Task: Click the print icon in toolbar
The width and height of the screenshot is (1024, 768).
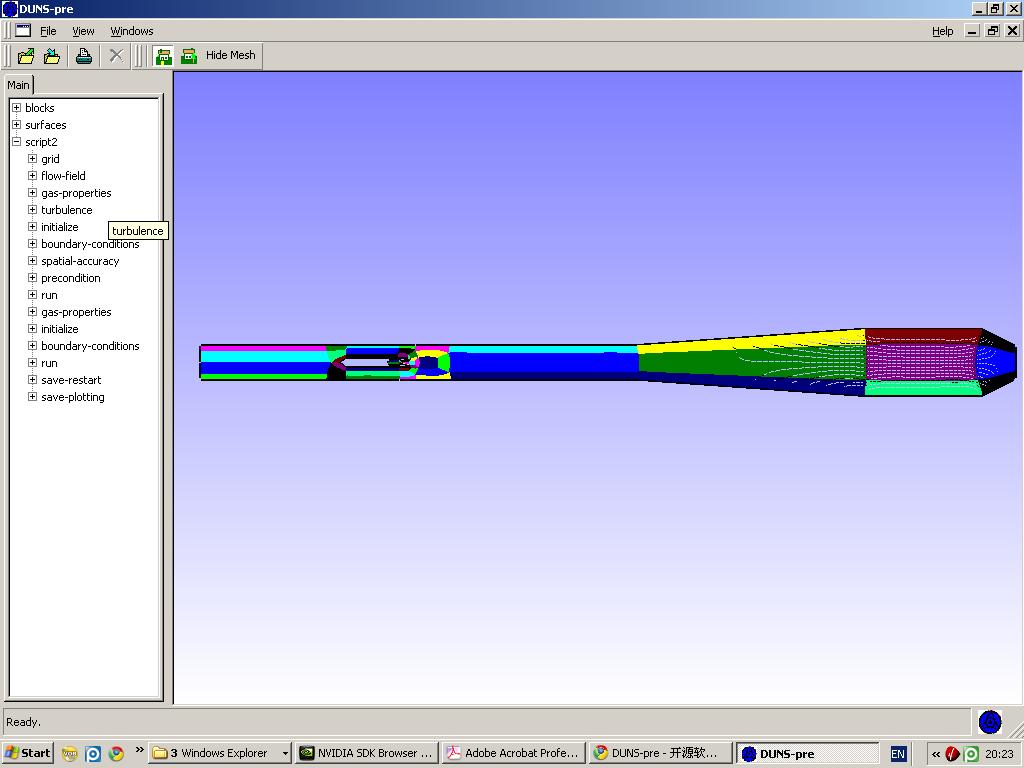Action: pos(84,56)
